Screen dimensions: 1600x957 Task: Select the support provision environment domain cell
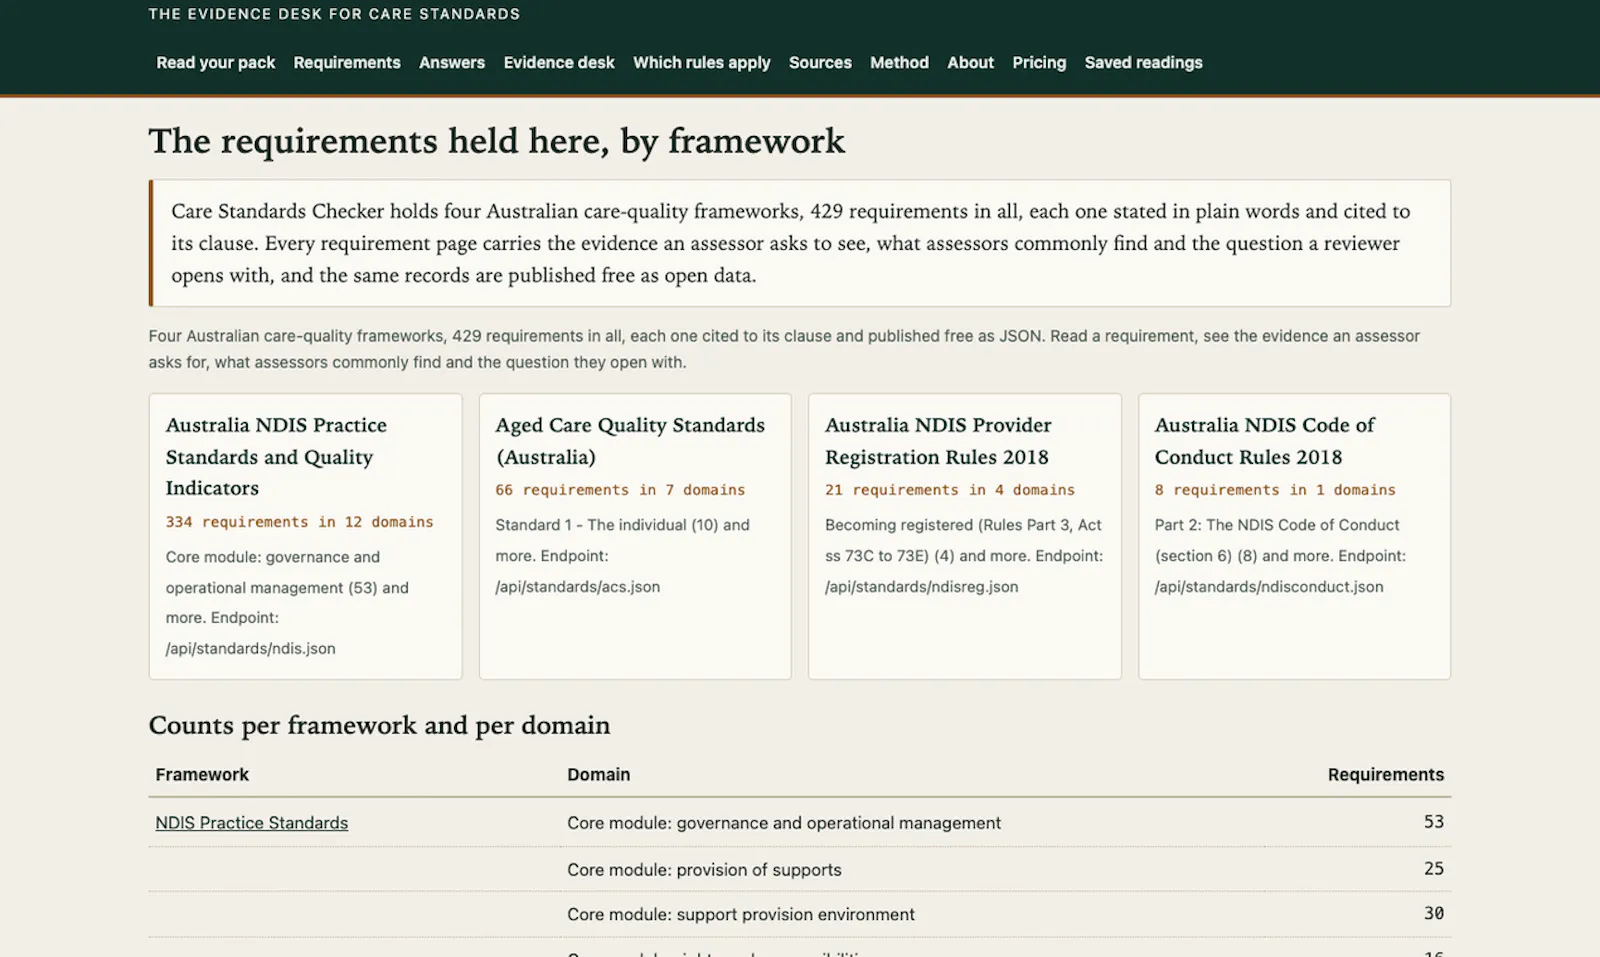pos(741,914)
